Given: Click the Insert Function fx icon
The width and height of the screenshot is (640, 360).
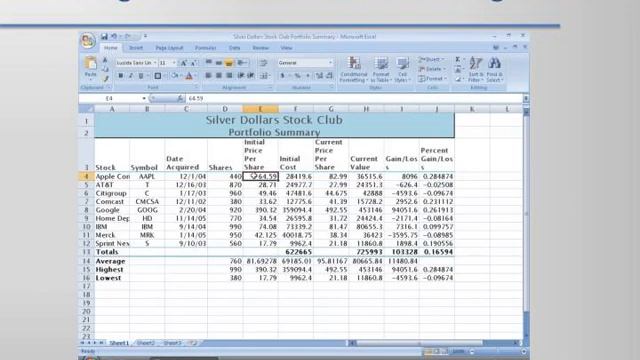Looking at the screenshot, I should coord(180,98).
